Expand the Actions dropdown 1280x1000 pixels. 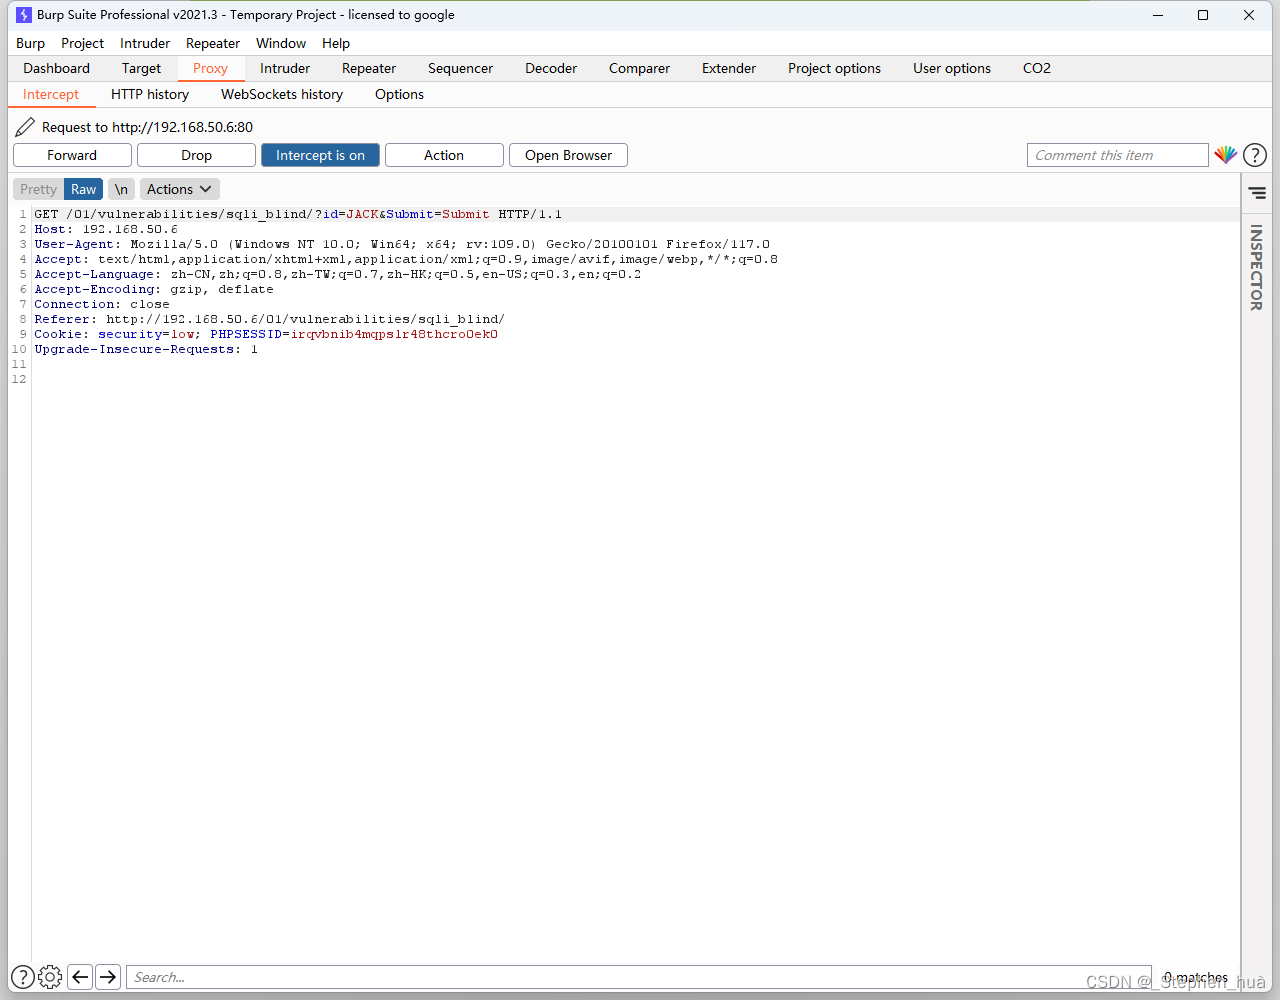[x=179, y=189]
